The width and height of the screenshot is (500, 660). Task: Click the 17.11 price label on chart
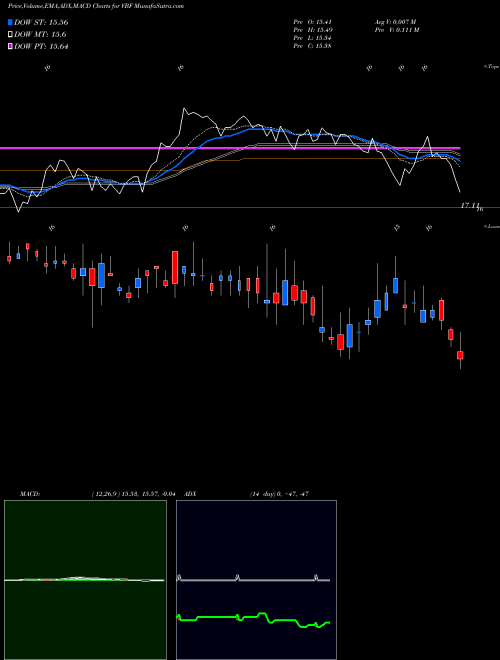pyautogui.click(x=471, y=205)
